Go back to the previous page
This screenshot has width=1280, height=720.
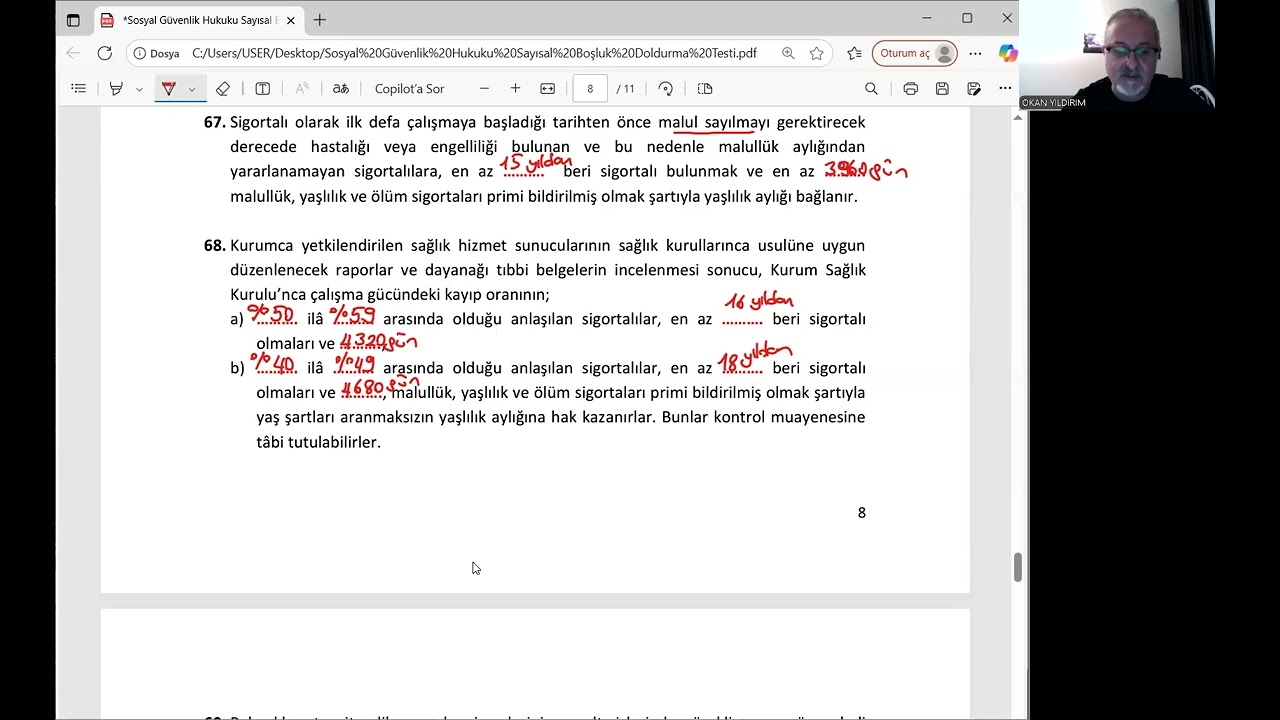[73, 53]
